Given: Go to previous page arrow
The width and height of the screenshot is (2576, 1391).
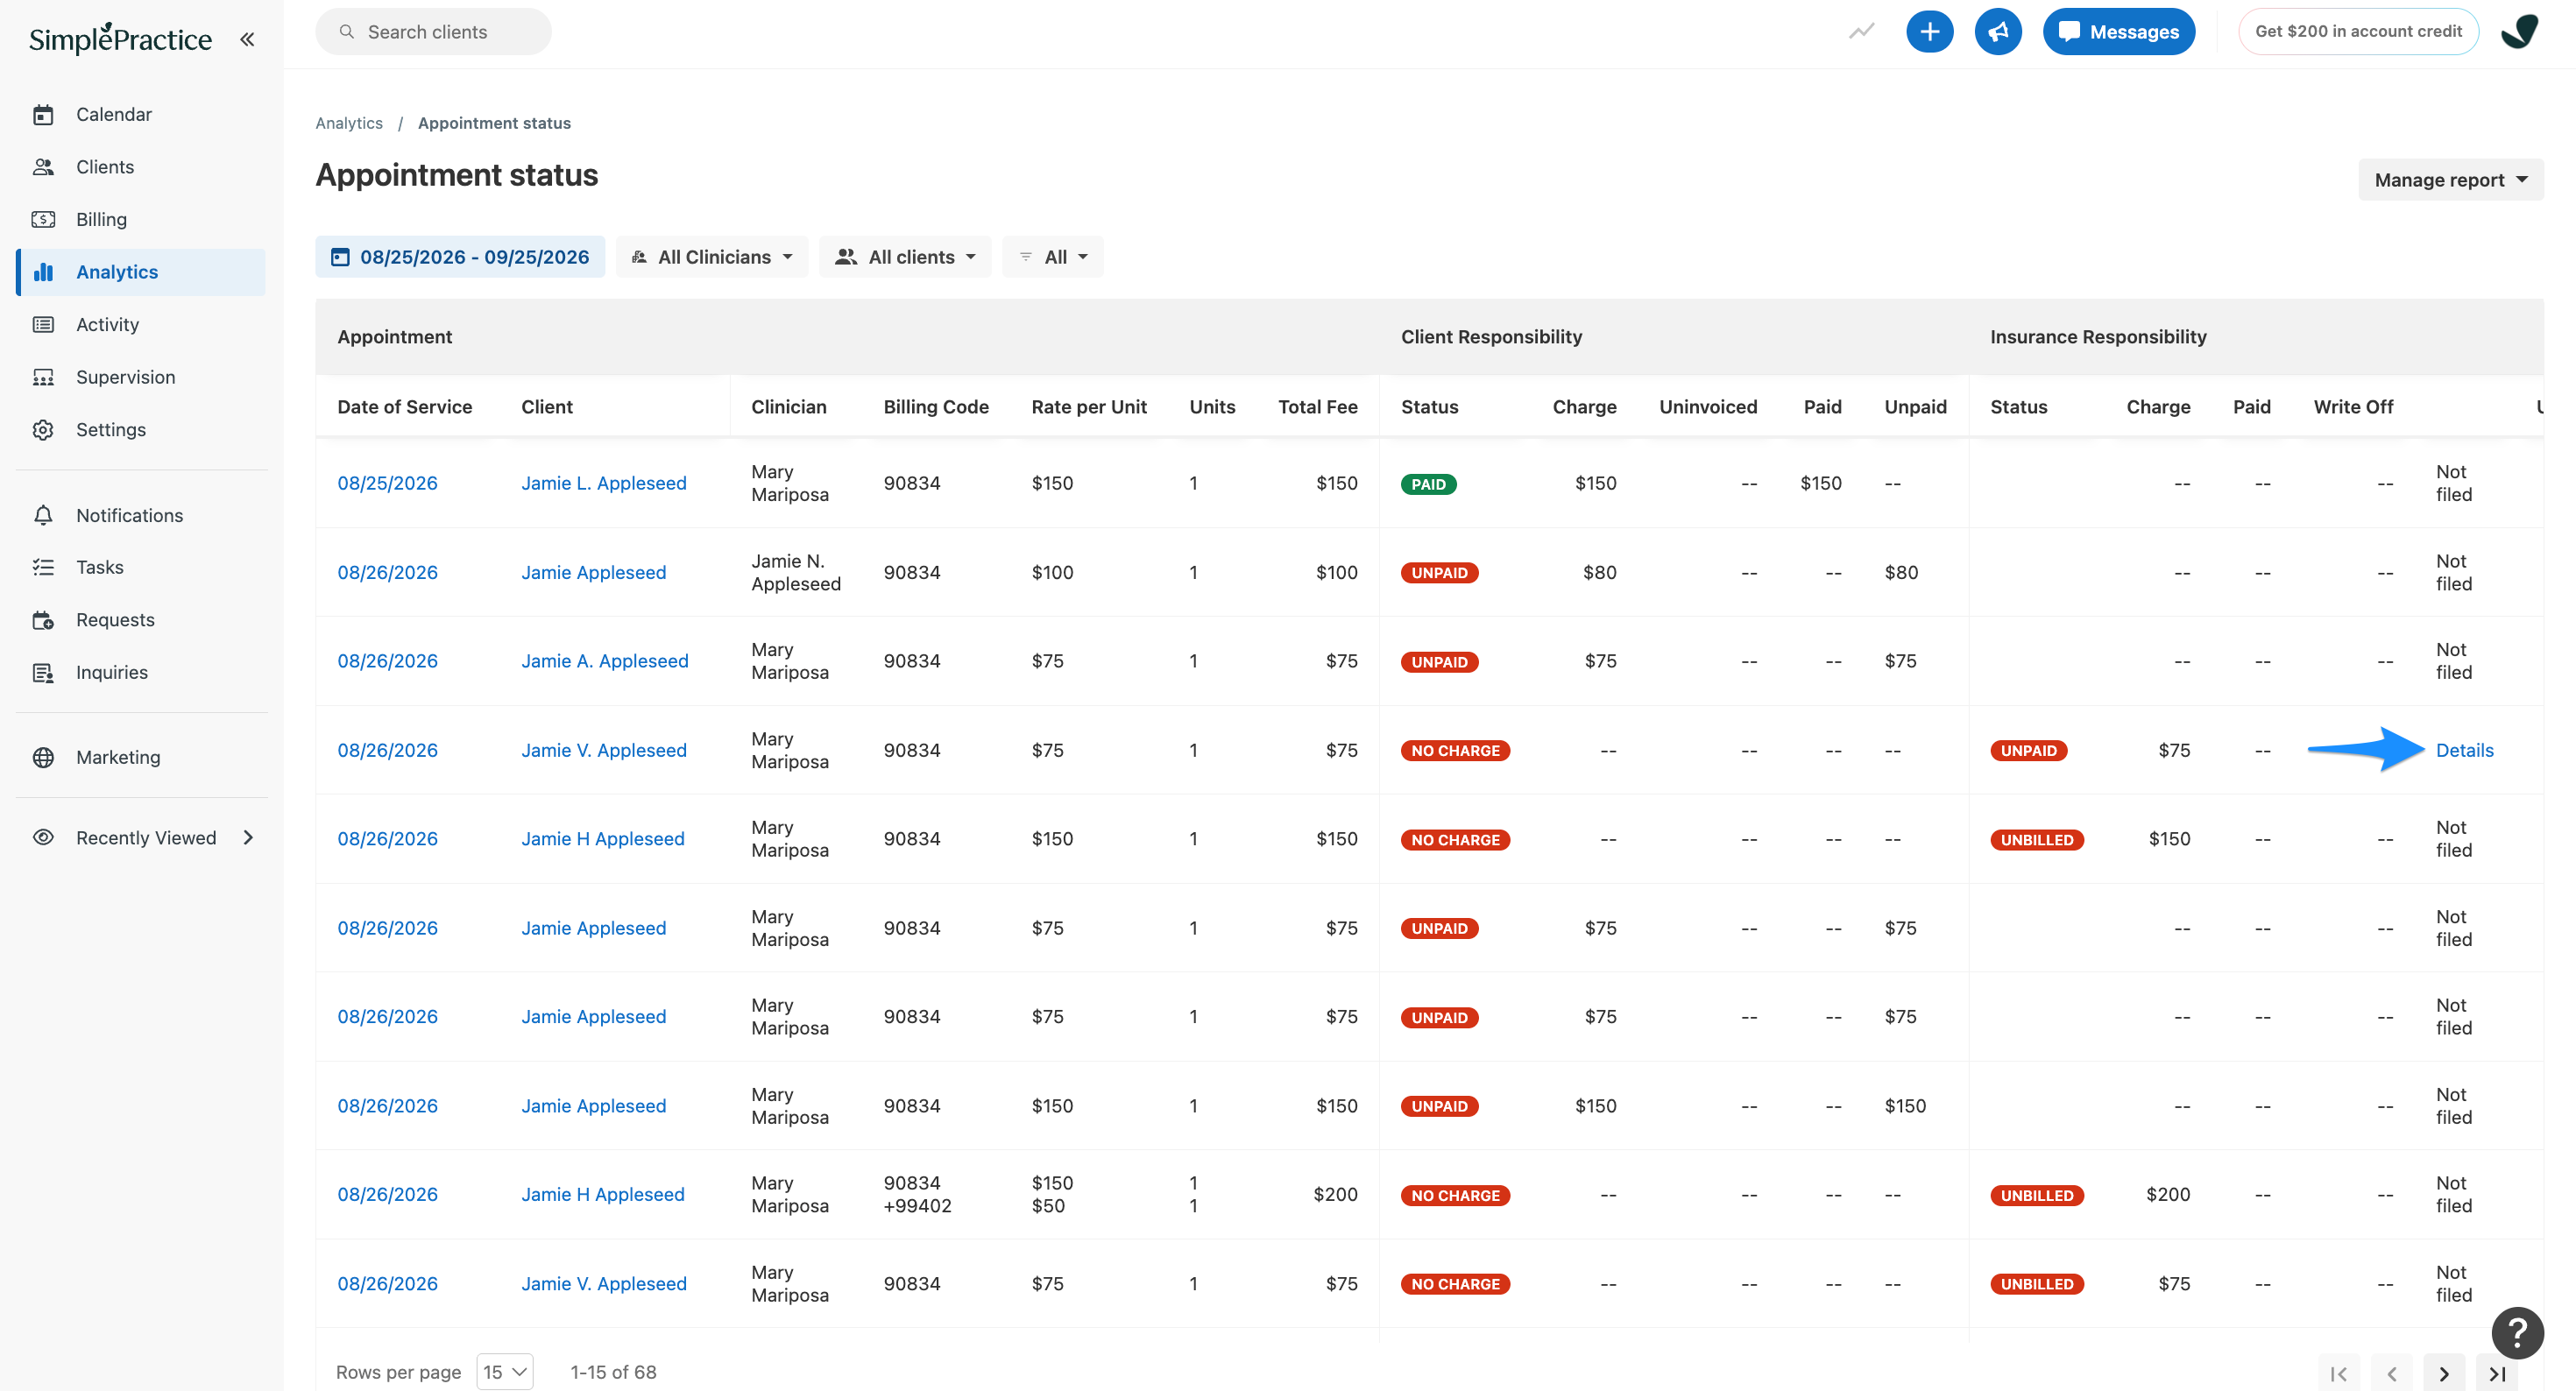Looking at the screenshot, I should [2391, 1374].
